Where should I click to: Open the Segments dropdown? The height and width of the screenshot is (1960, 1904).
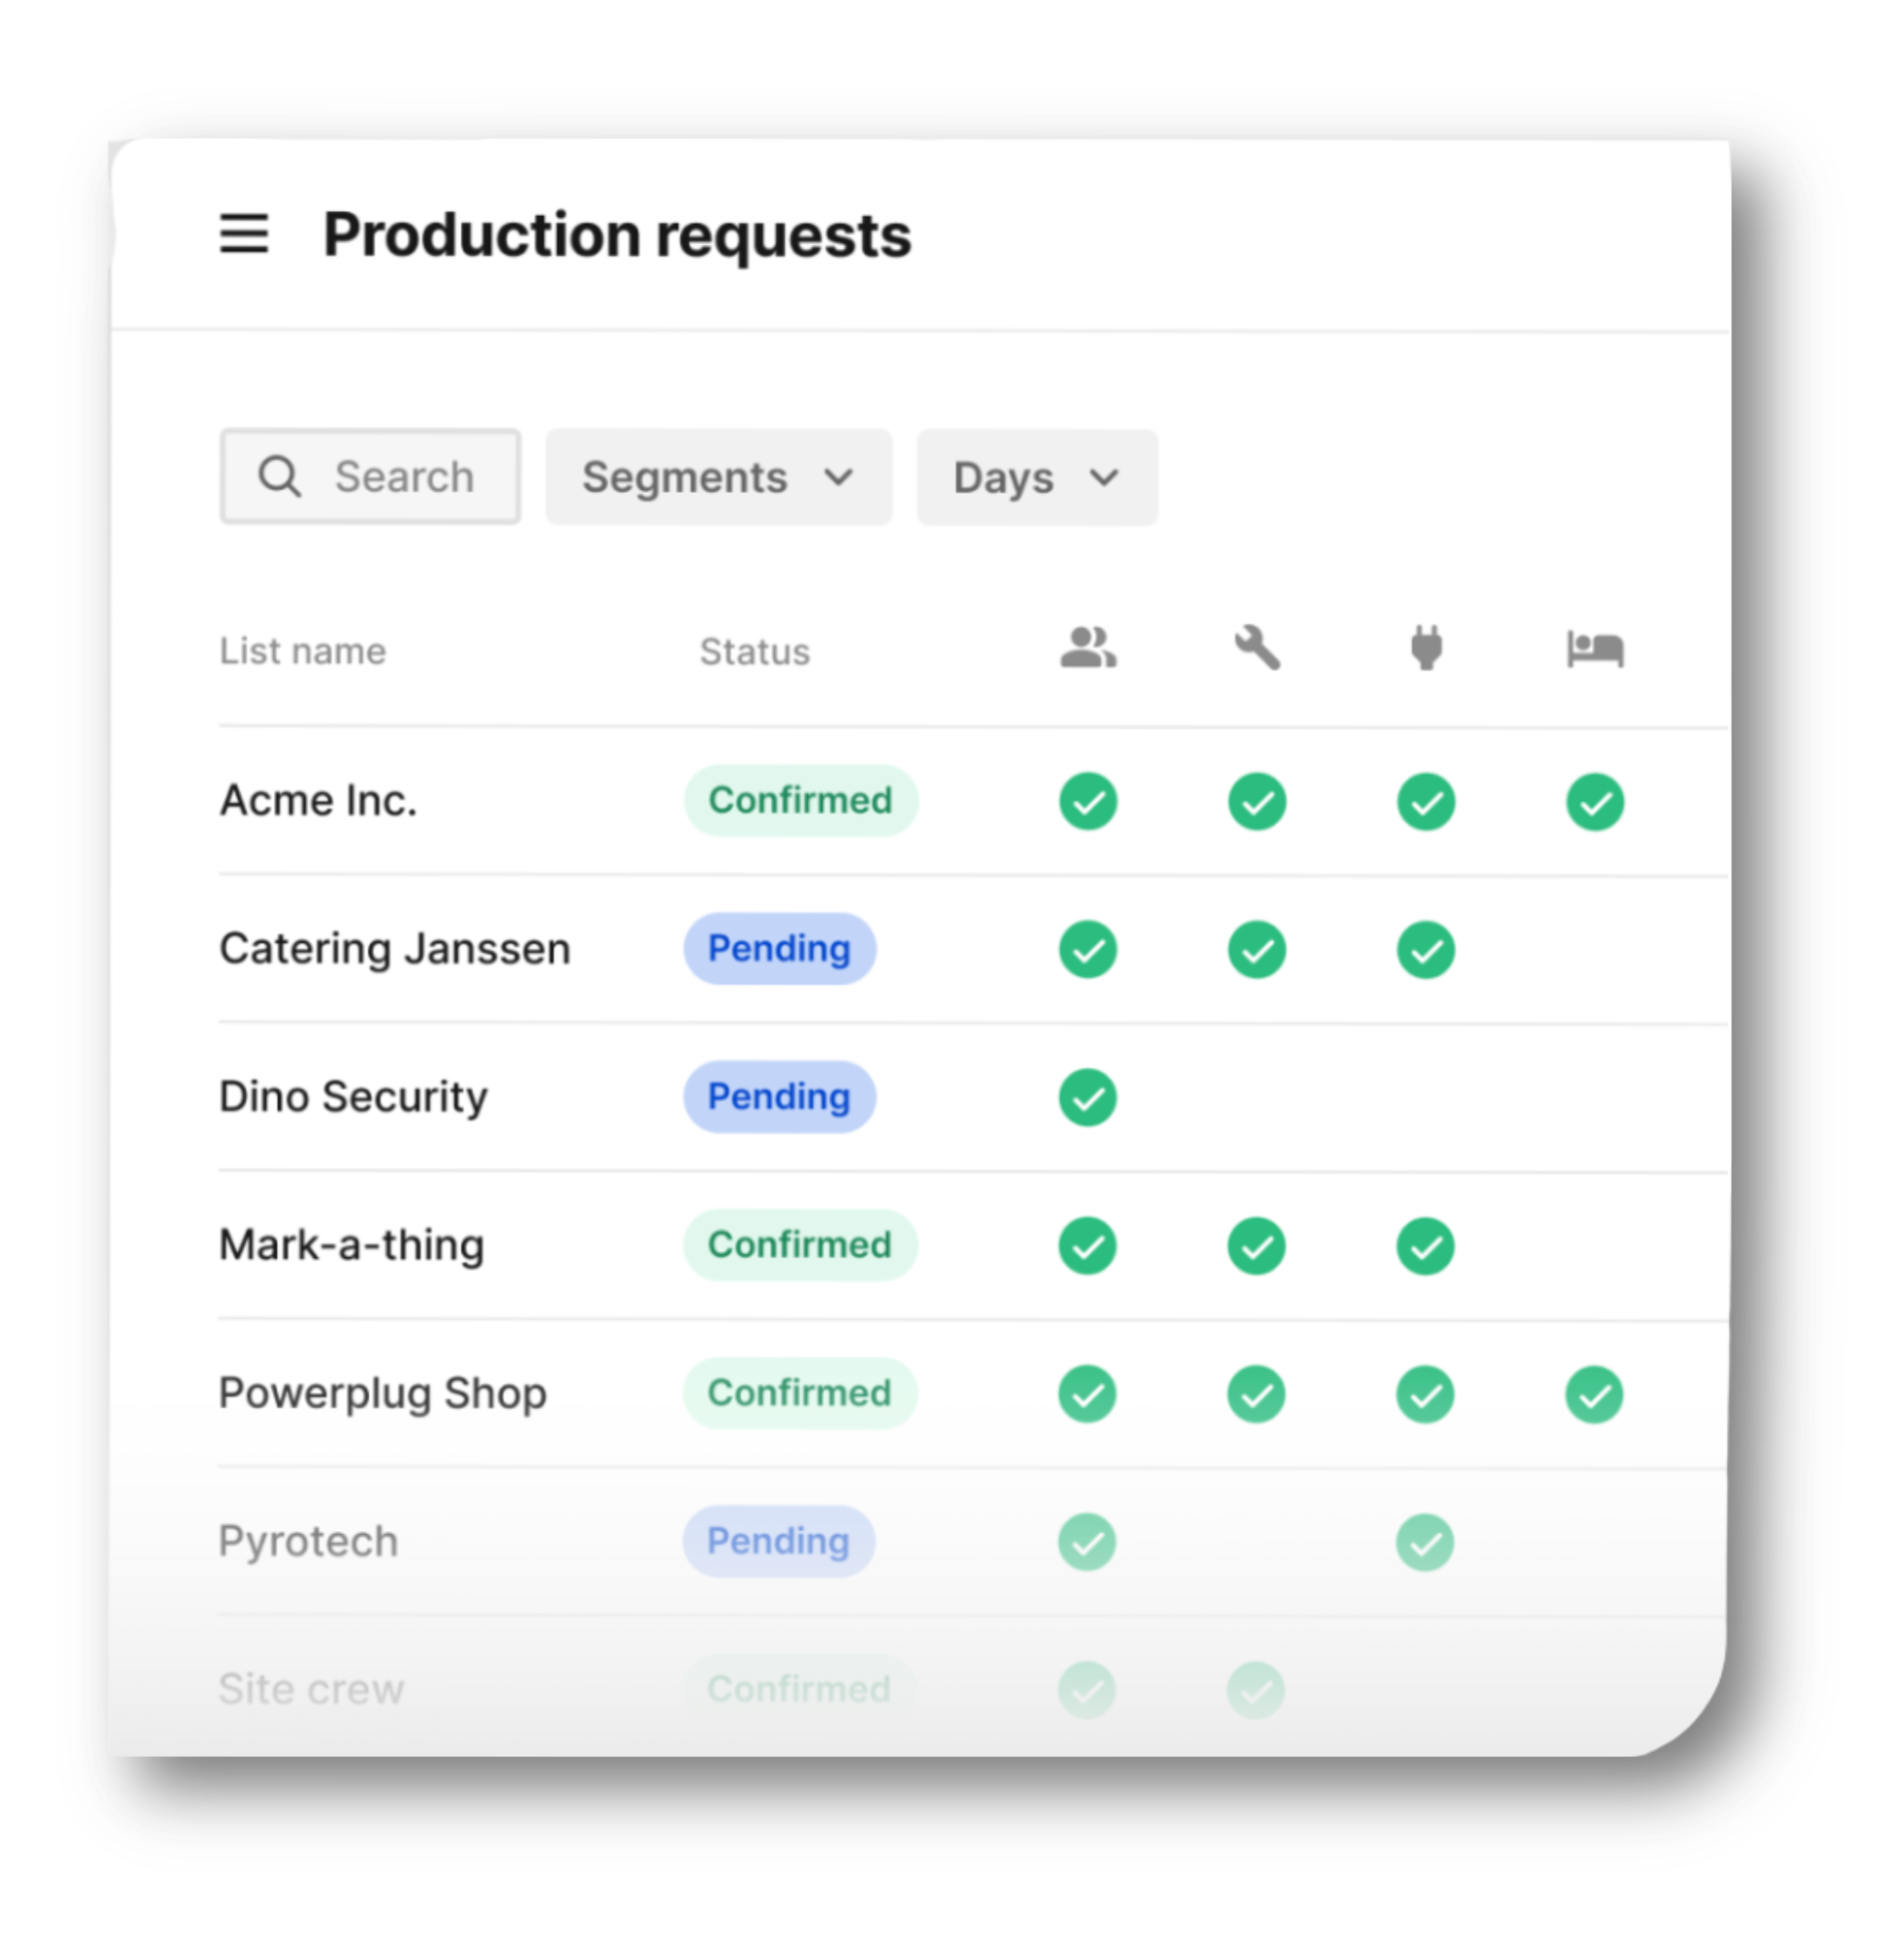718,477
